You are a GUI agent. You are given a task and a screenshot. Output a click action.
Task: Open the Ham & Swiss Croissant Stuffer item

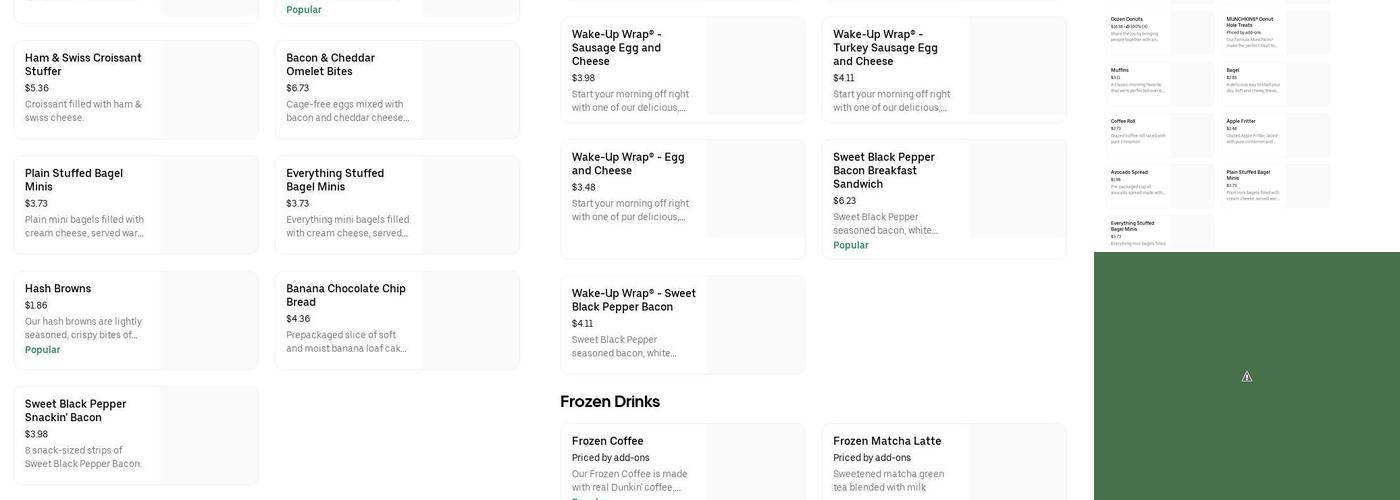(x=84, y=65)
